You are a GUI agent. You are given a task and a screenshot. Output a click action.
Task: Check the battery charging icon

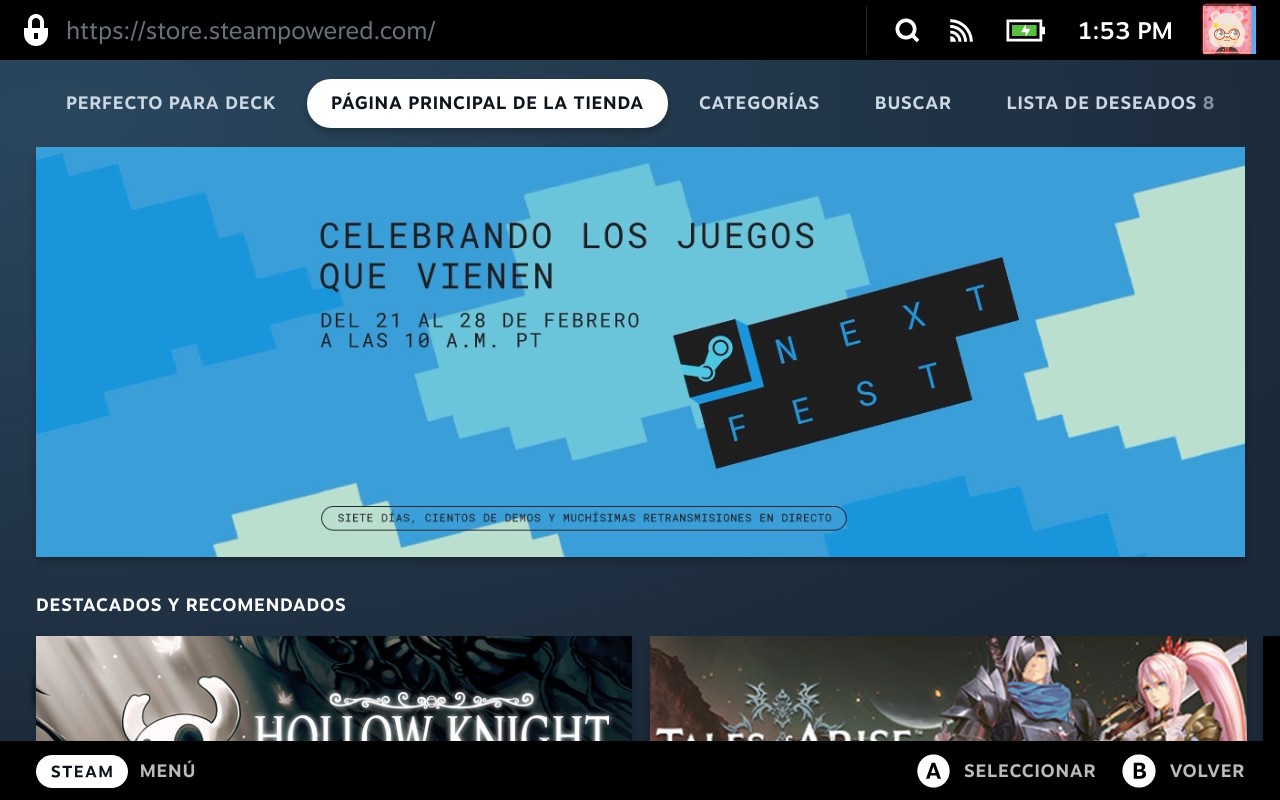point(1025,31)
